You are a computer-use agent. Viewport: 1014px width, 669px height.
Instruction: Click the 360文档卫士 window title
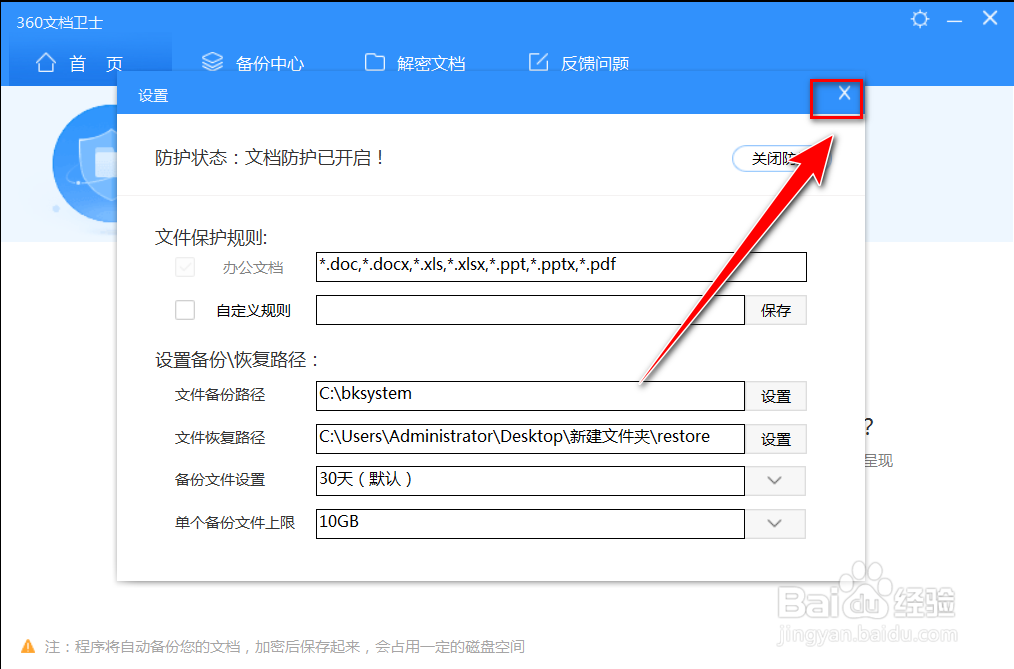59,23
